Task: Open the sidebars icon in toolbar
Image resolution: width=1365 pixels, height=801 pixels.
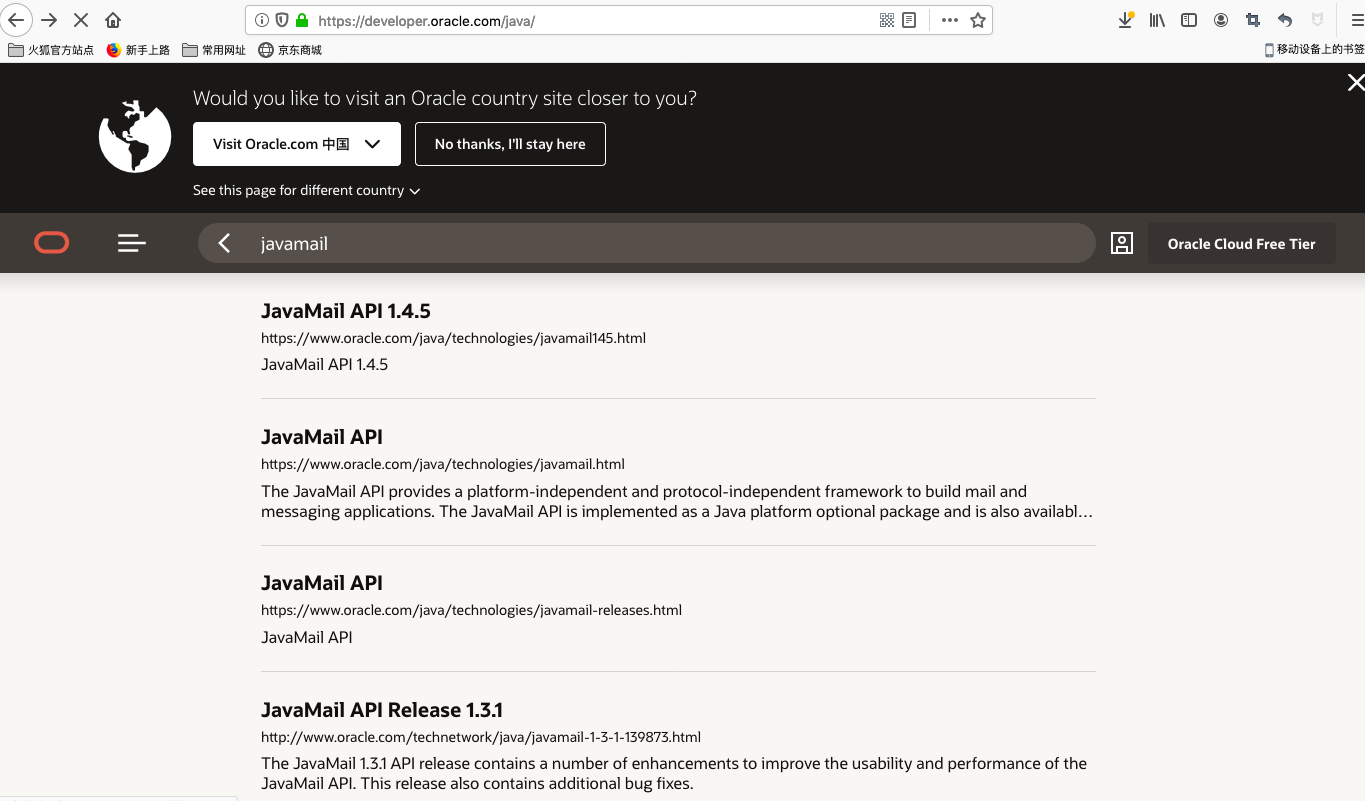Action: pos(1188,20)
